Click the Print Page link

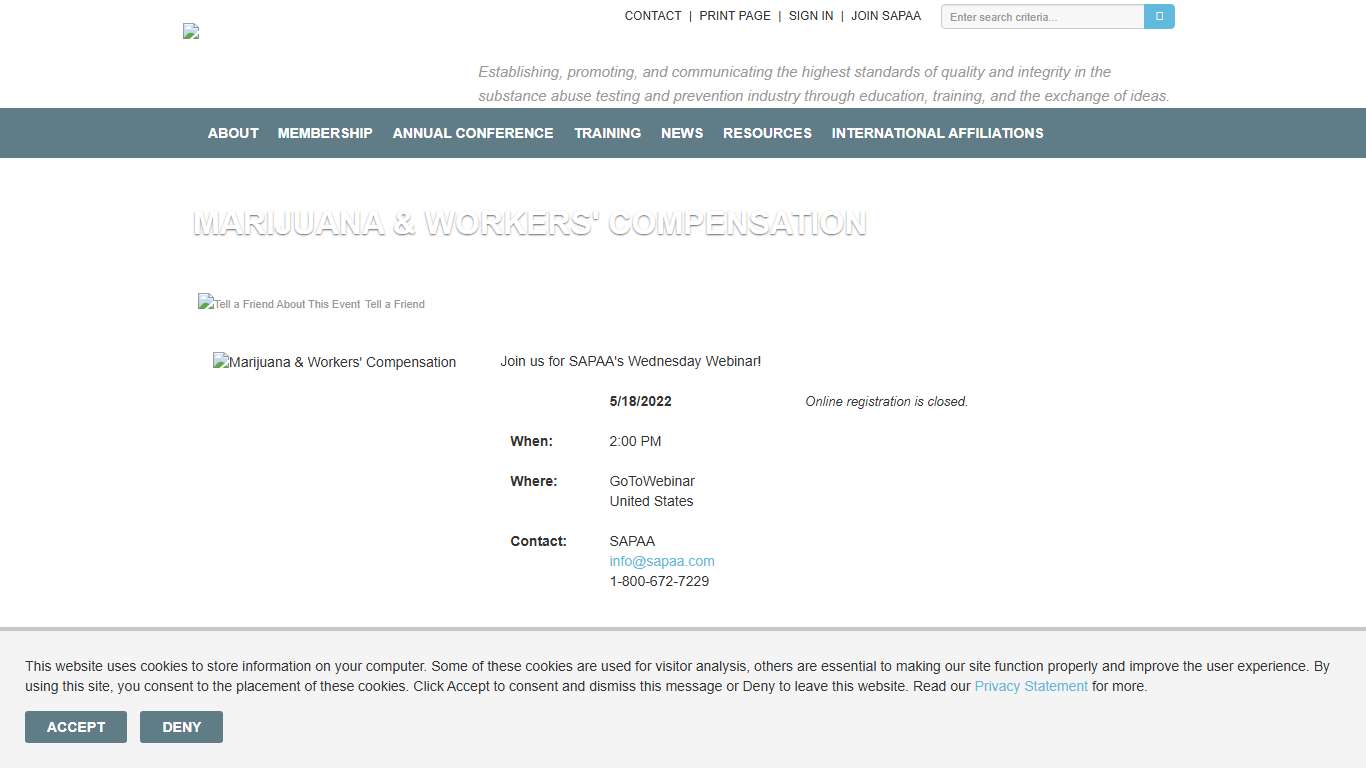tap(735, 16)
